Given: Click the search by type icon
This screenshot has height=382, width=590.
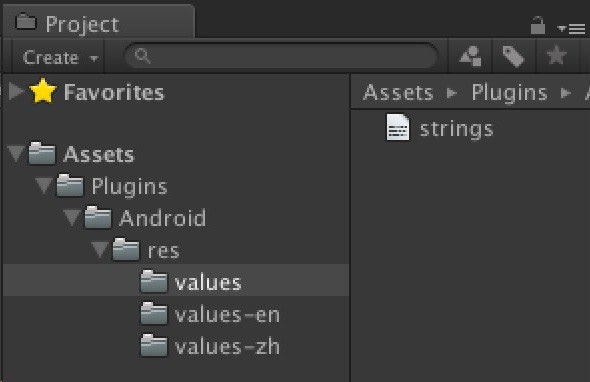Looking at the screenshot, I should pos(470,56).
